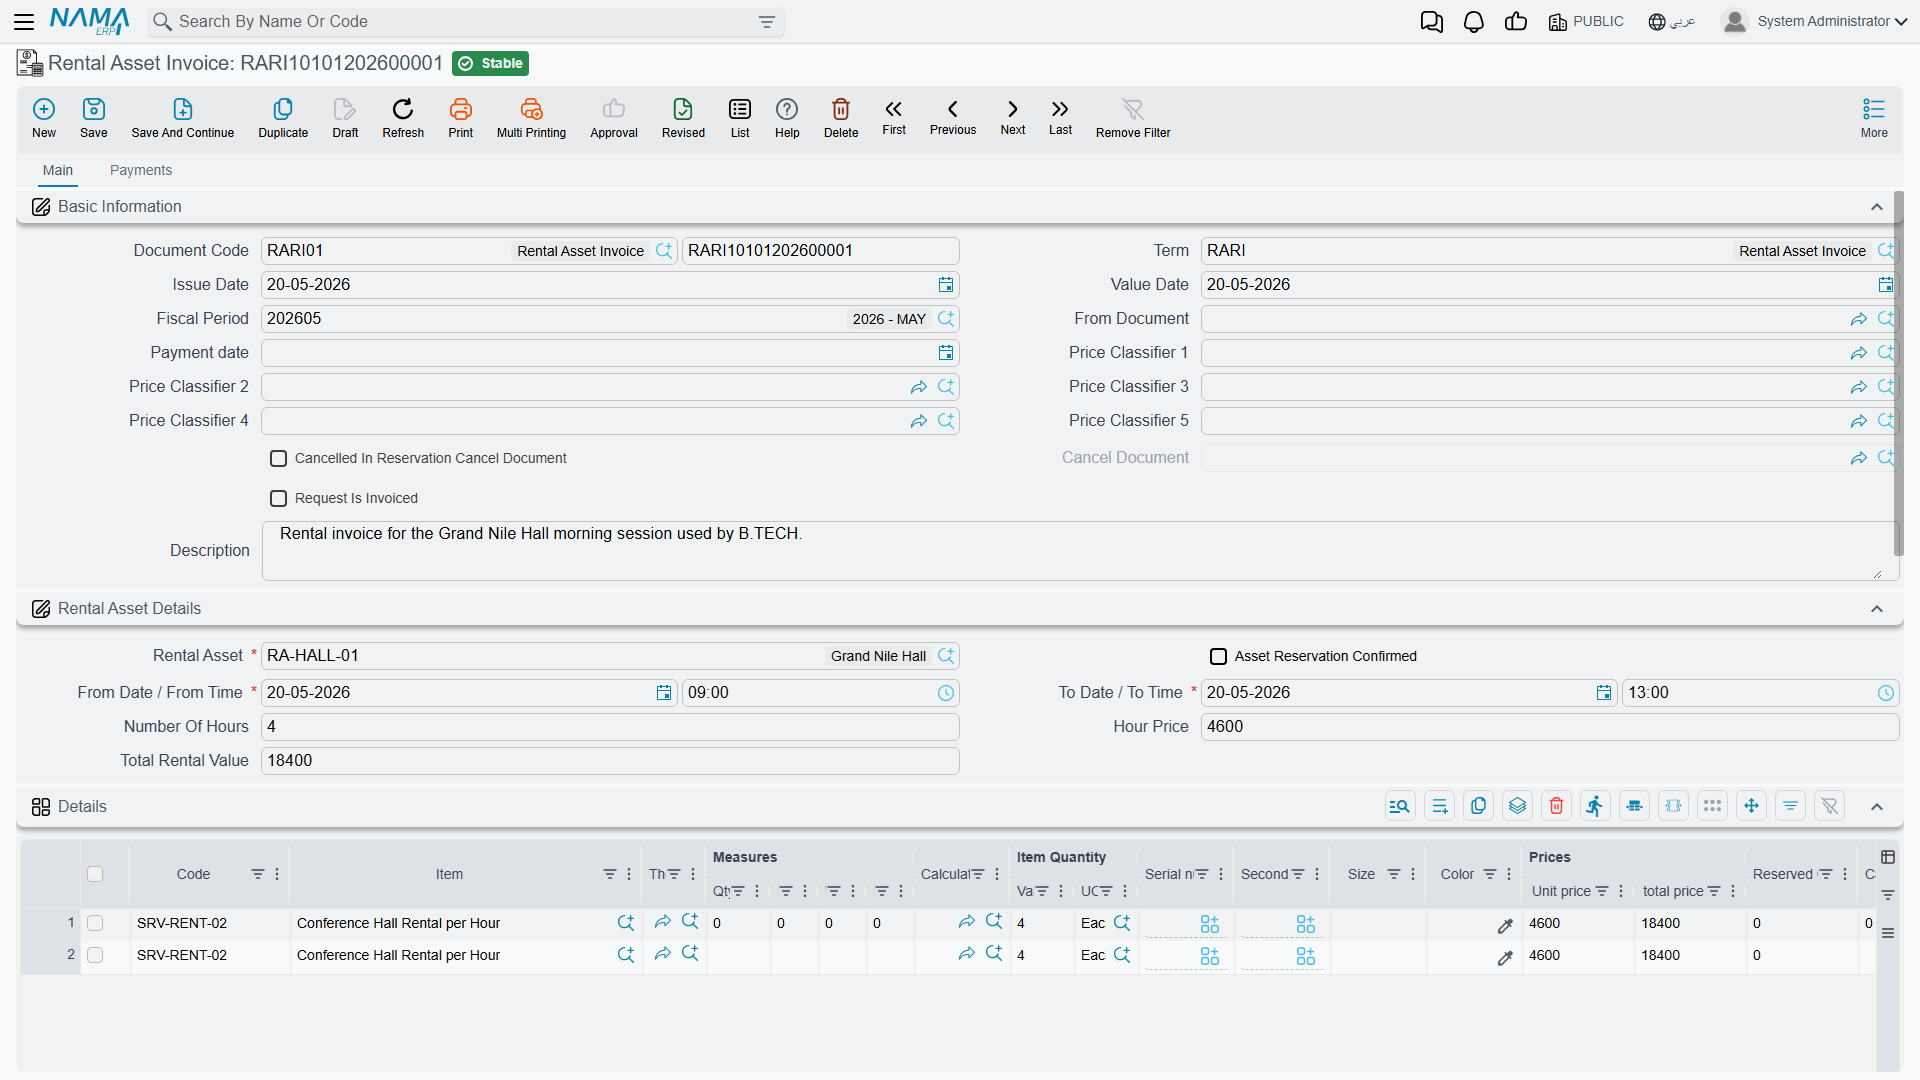Click the thumbs-up icon in header
This screenshot has height=1080, width=1920.
coord(1516,22)
